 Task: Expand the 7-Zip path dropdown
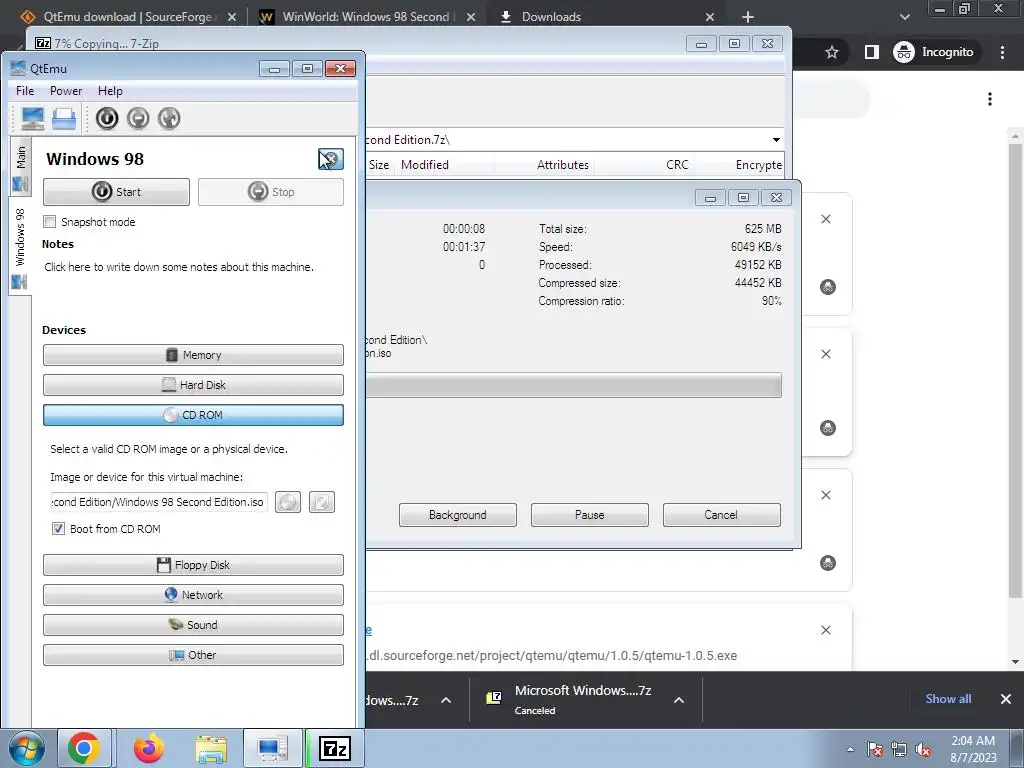tap(776, 140)
